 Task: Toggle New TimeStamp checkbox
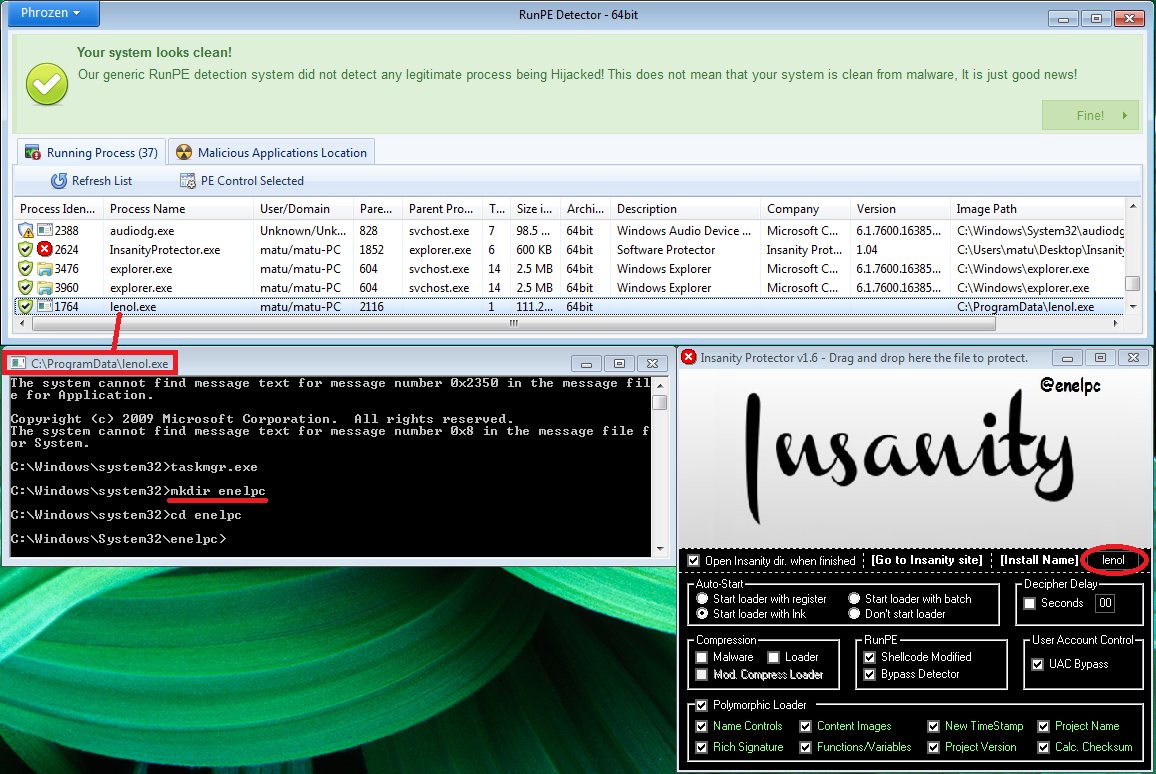pos(933,726)
